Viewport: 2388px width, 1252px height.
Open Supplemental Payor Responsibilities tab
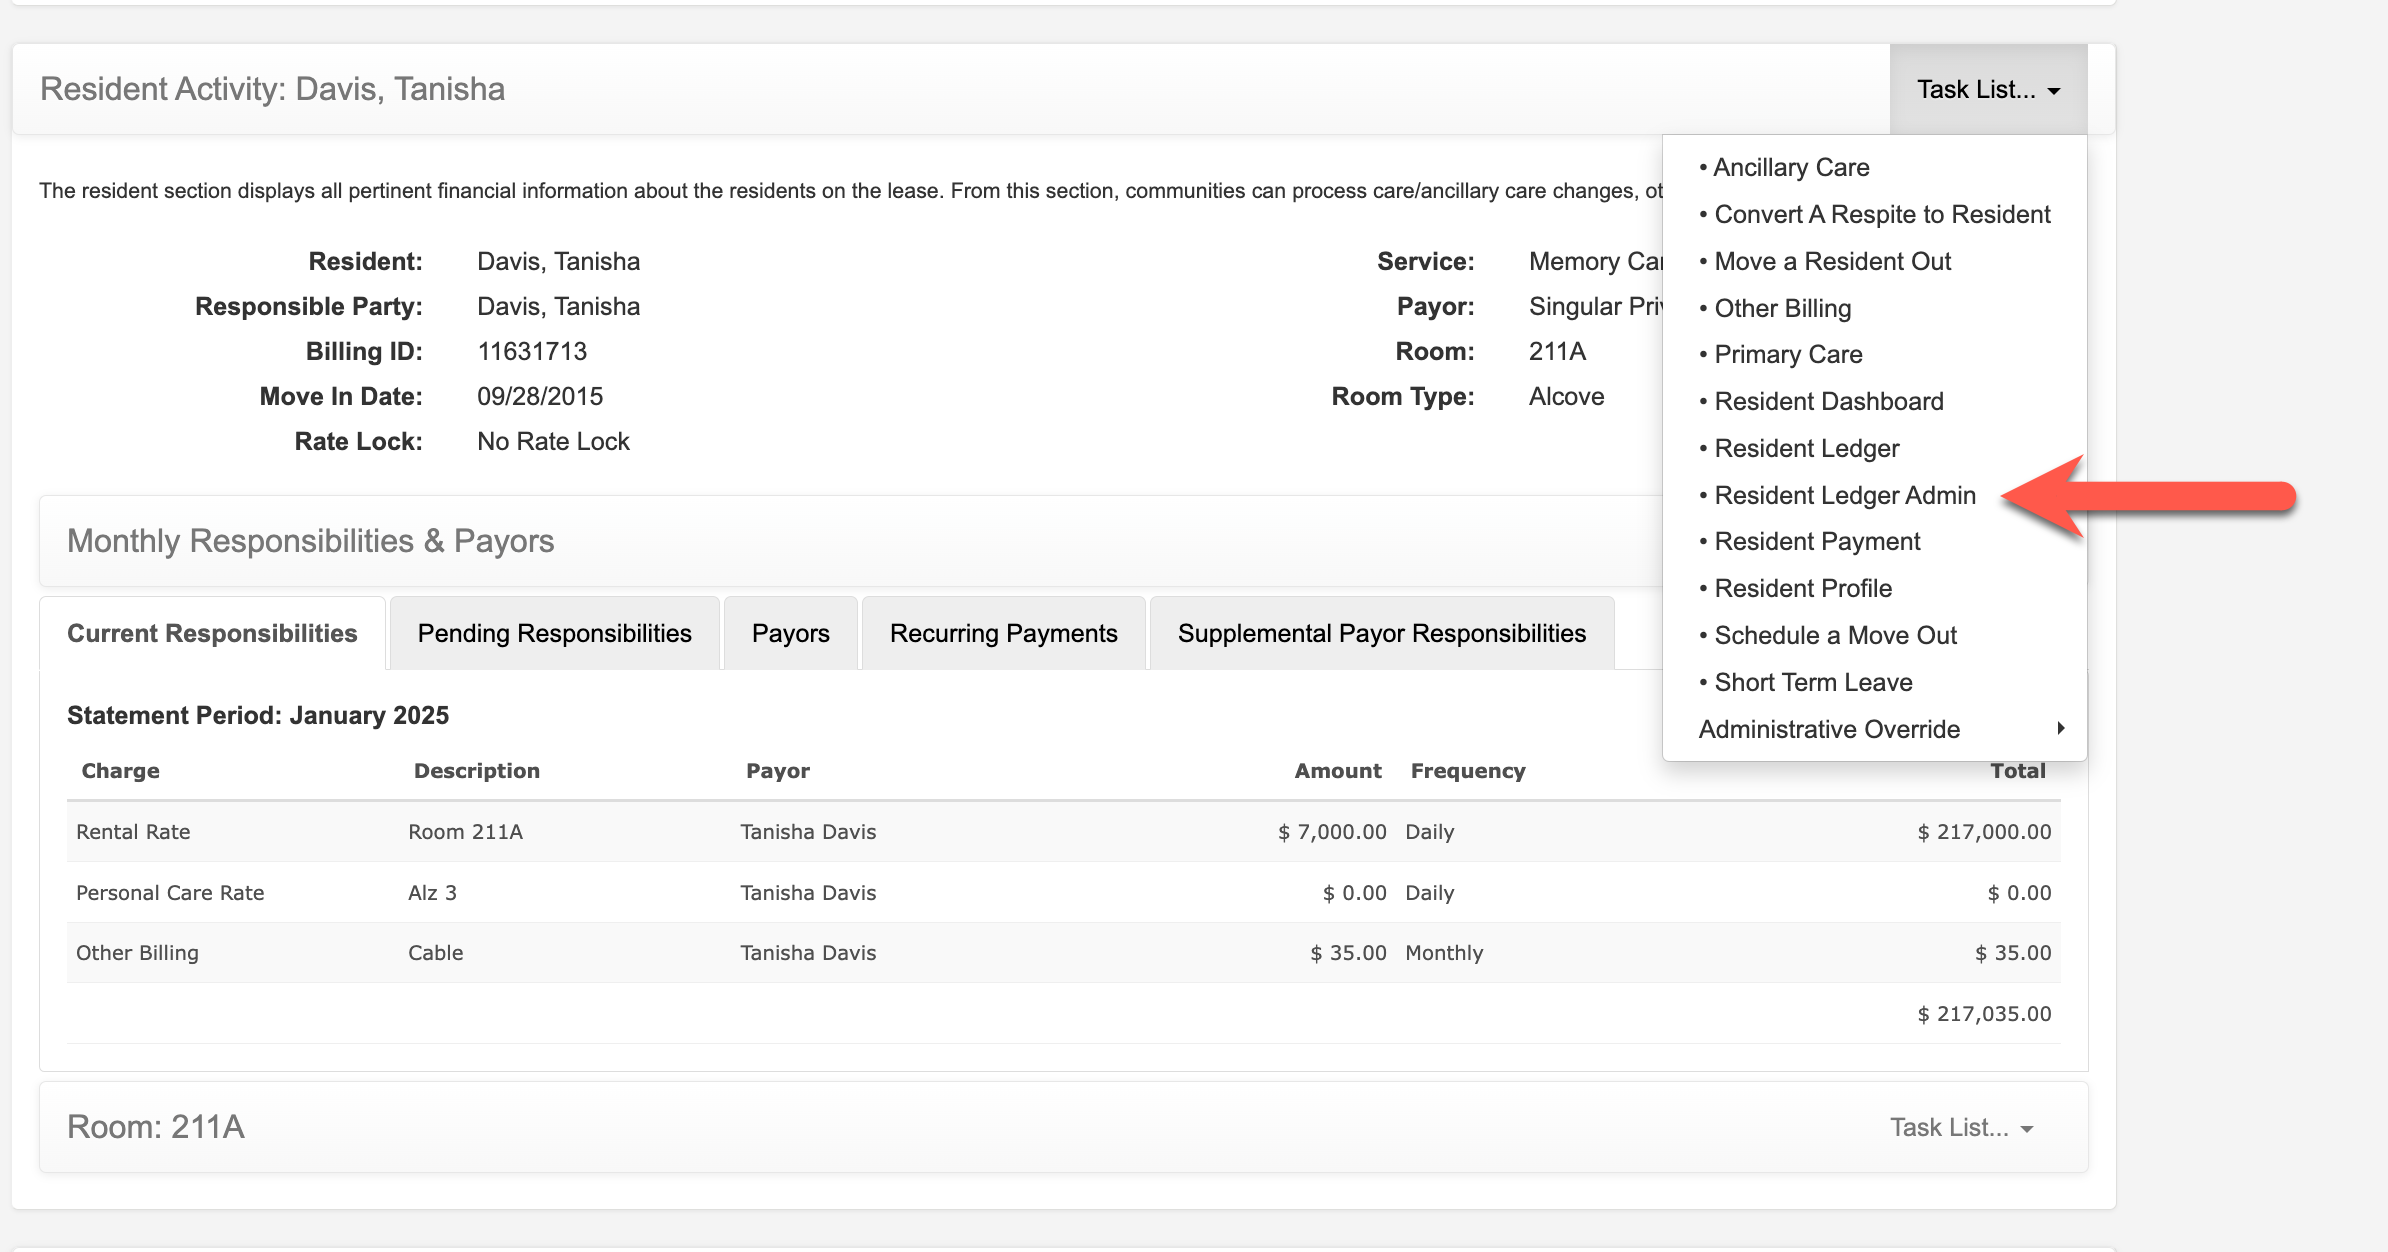pos(1381,634)
